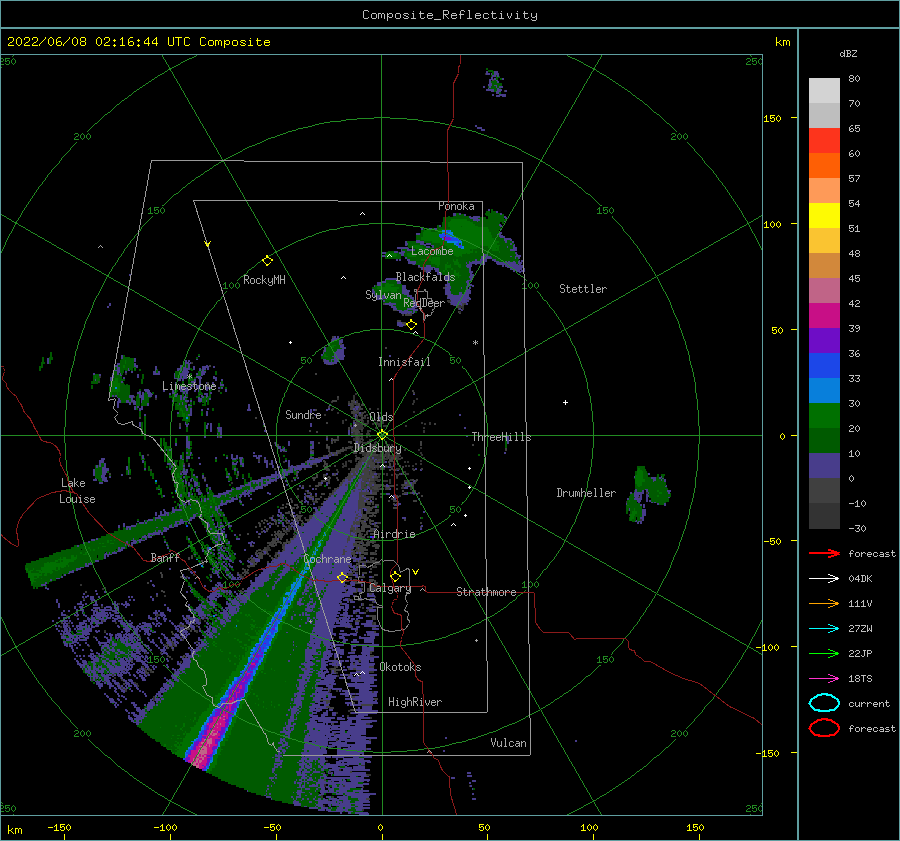Select the orange 111V arrow icon
This screenshot has height=841, width=900.
tap(824, 603)
